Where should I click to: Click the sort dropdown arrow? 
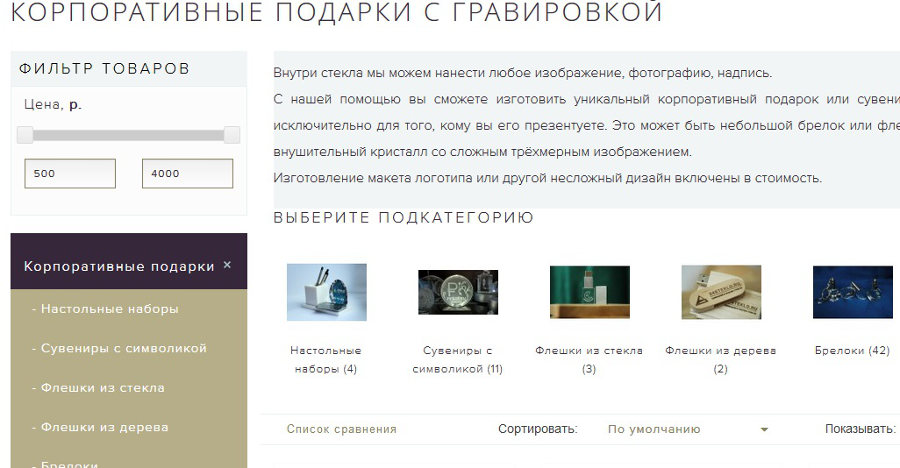pos(765,430)
